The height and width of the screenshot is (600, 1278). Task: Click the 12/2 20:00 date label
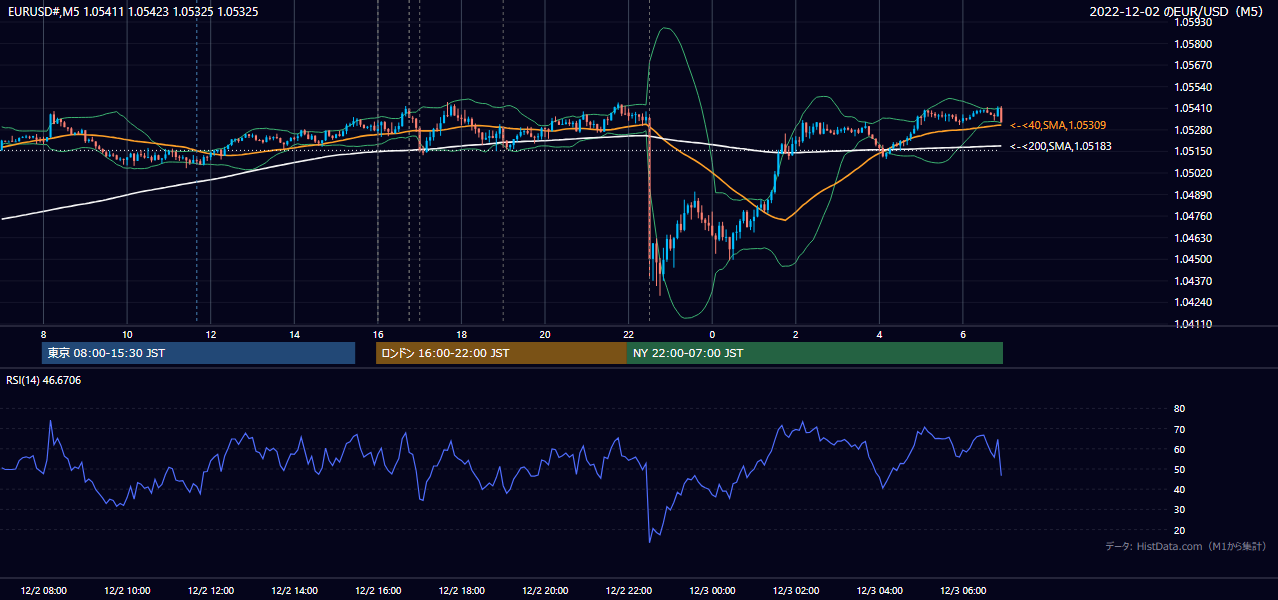[544, 590]
